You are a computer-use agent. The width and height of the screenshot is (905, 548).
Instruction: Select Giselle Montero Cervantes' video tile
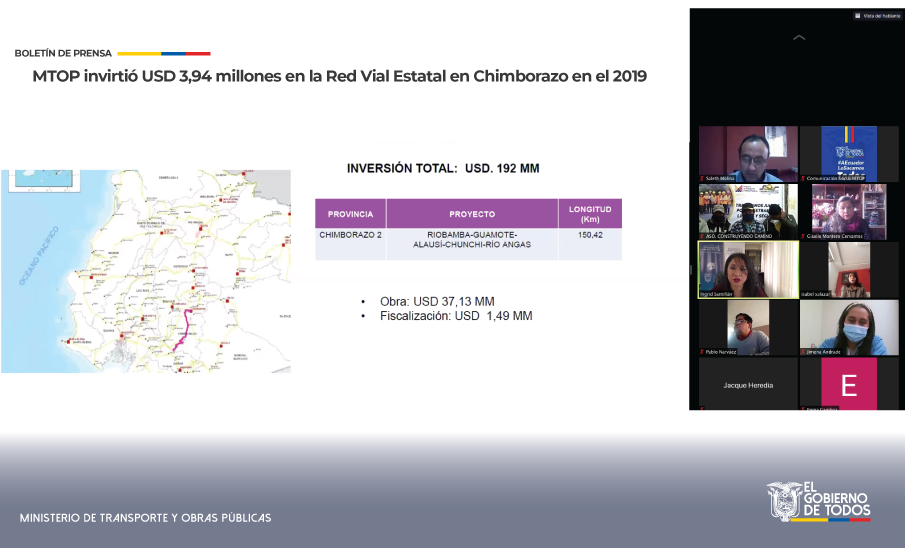848,211
